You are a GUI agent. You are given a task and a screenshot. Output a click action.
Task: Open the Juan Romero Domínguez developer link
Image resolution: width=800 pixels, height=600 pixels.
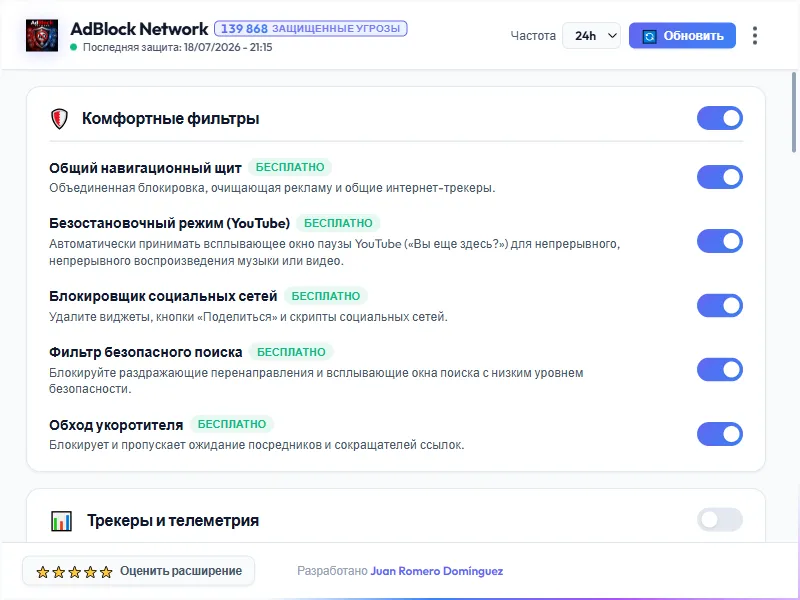[x=437, y=571]
